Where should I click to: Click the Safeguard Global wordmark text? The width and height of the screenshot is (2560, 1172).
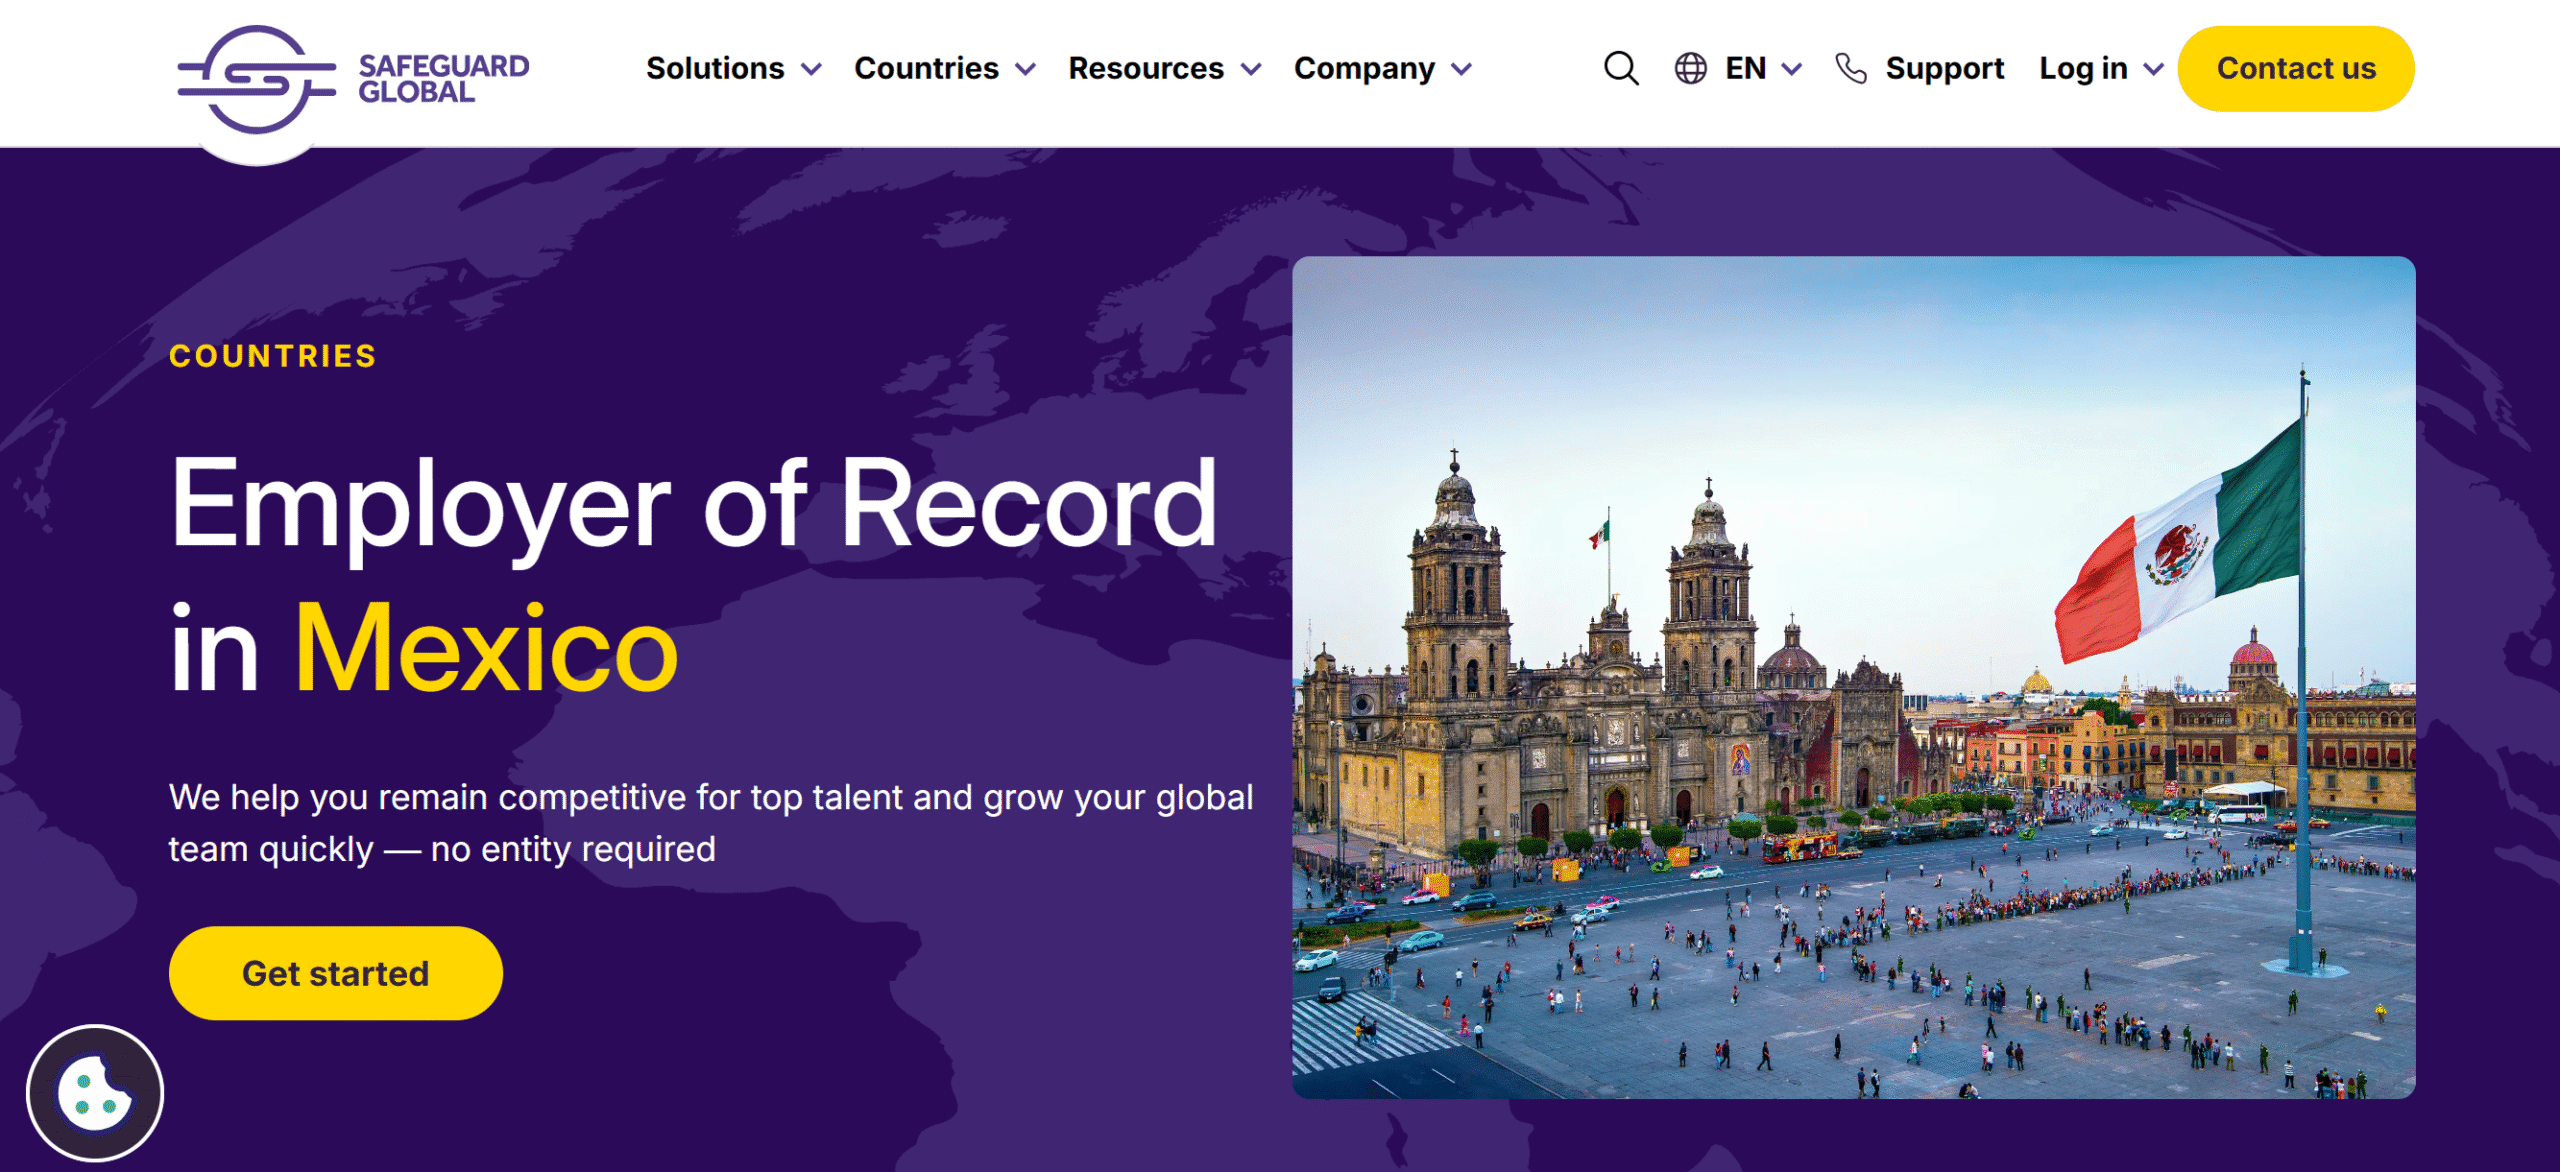click(443, 79)
